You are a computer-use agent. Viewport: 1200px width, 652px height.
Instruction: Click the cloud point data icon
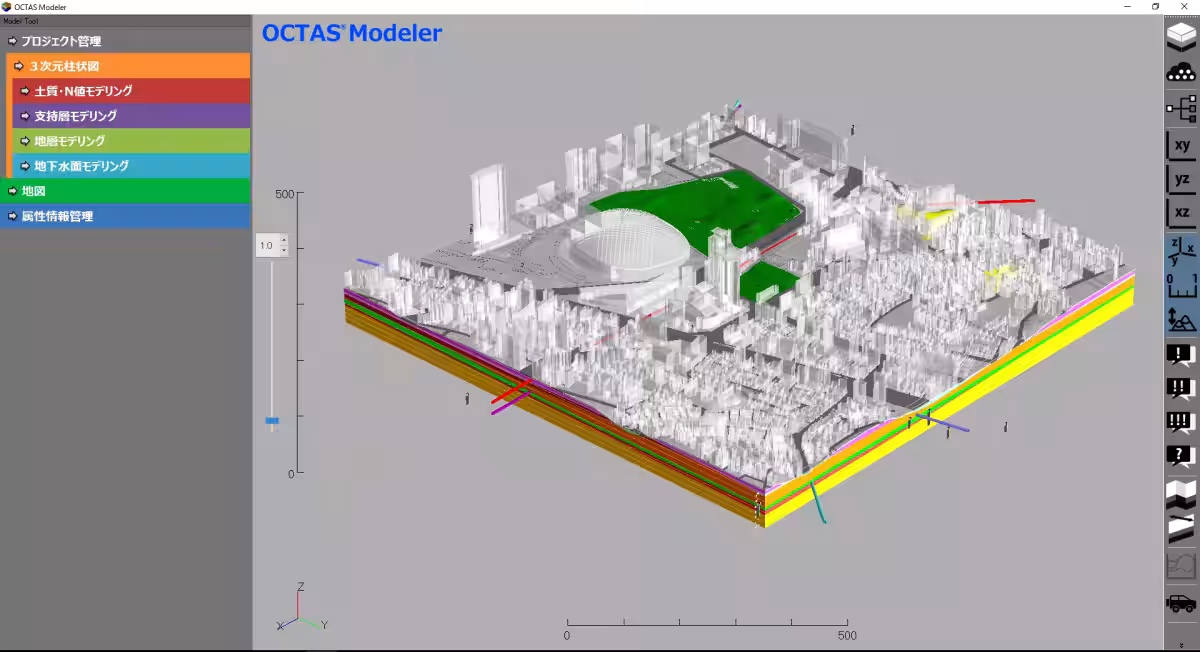(1181, 72)
